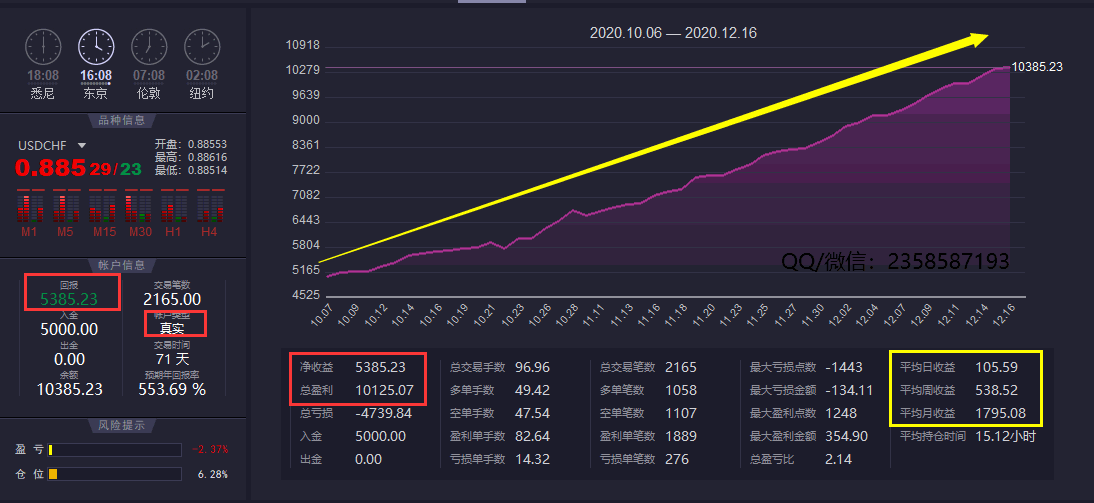This screenshot has width=1094, height=503.
Task: Click the 总盈利 10125.07 stat
Action: [x=357, y=391]
